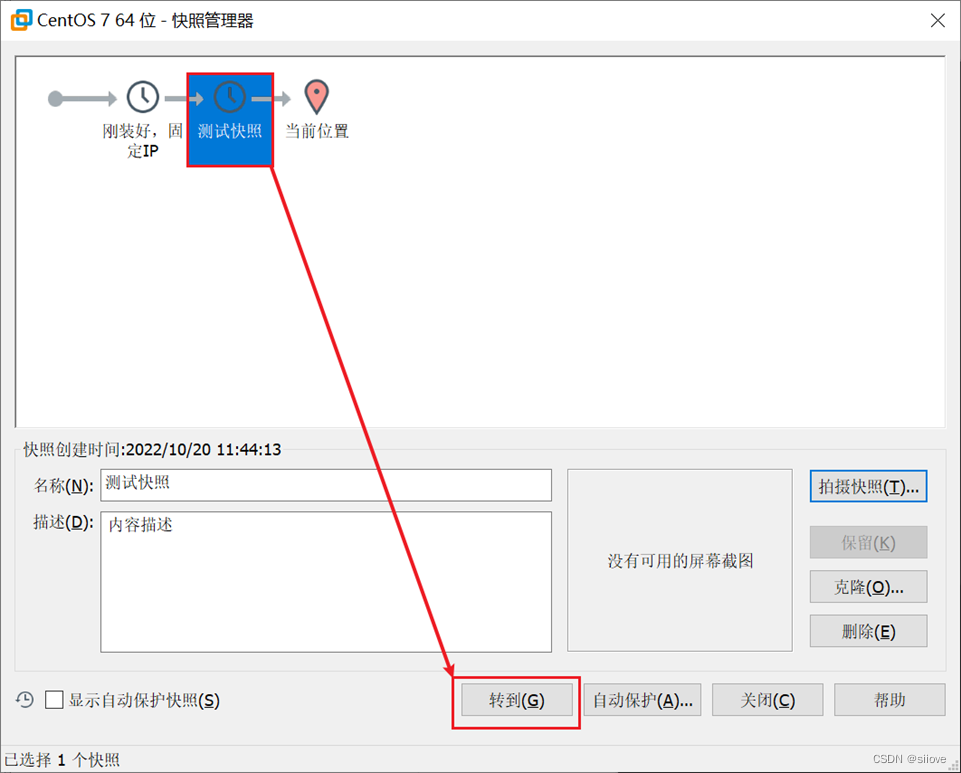Focus the 描述(D) description text area
Image resolution: width=961 pixels, height=773 pixels.
[326, 582]
